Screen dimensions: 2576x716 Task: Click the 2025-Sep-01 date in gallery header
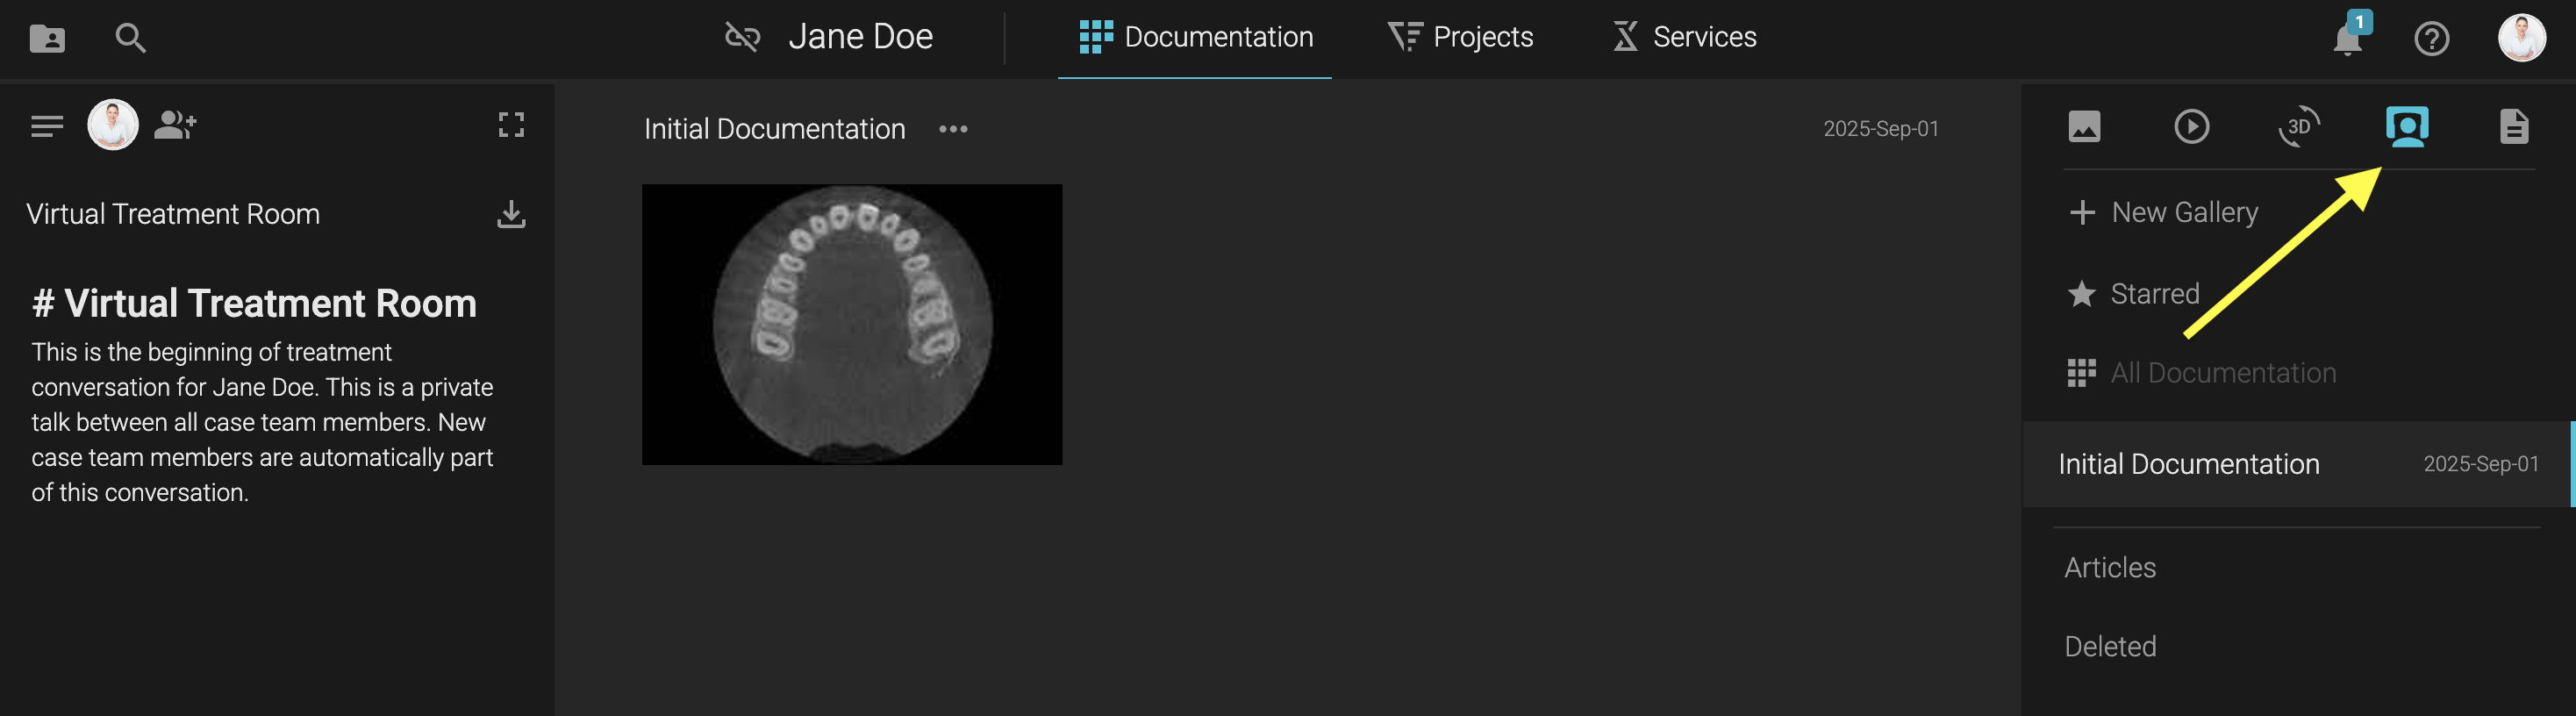point(1880,129)
